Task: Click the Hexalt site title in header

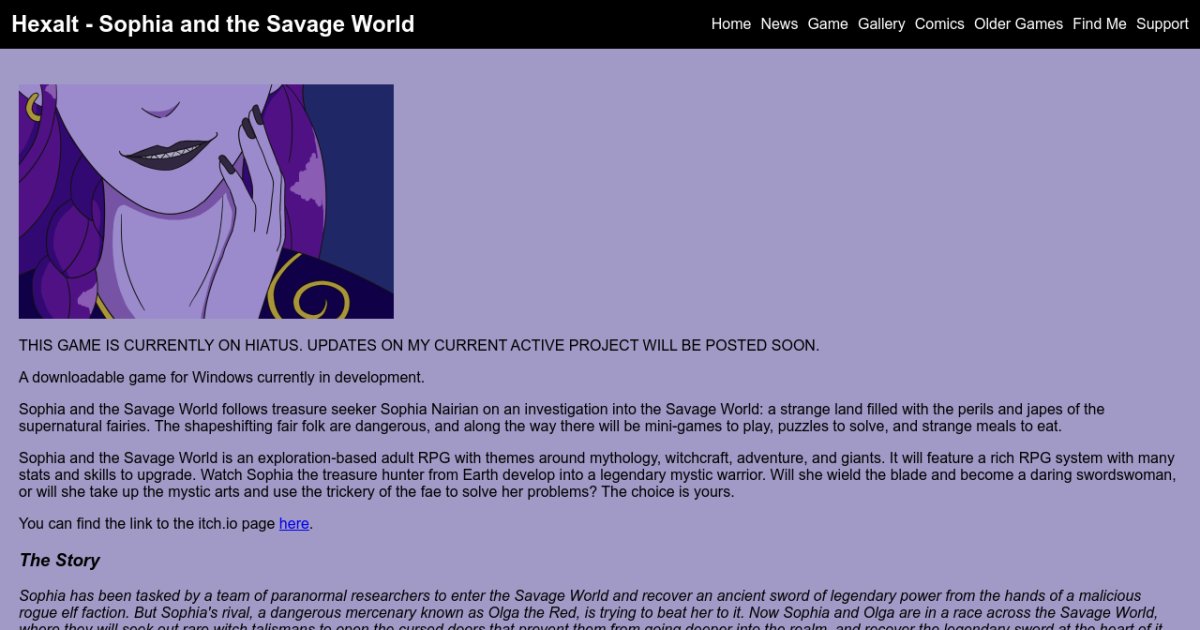Action: [x=213, y=24]
